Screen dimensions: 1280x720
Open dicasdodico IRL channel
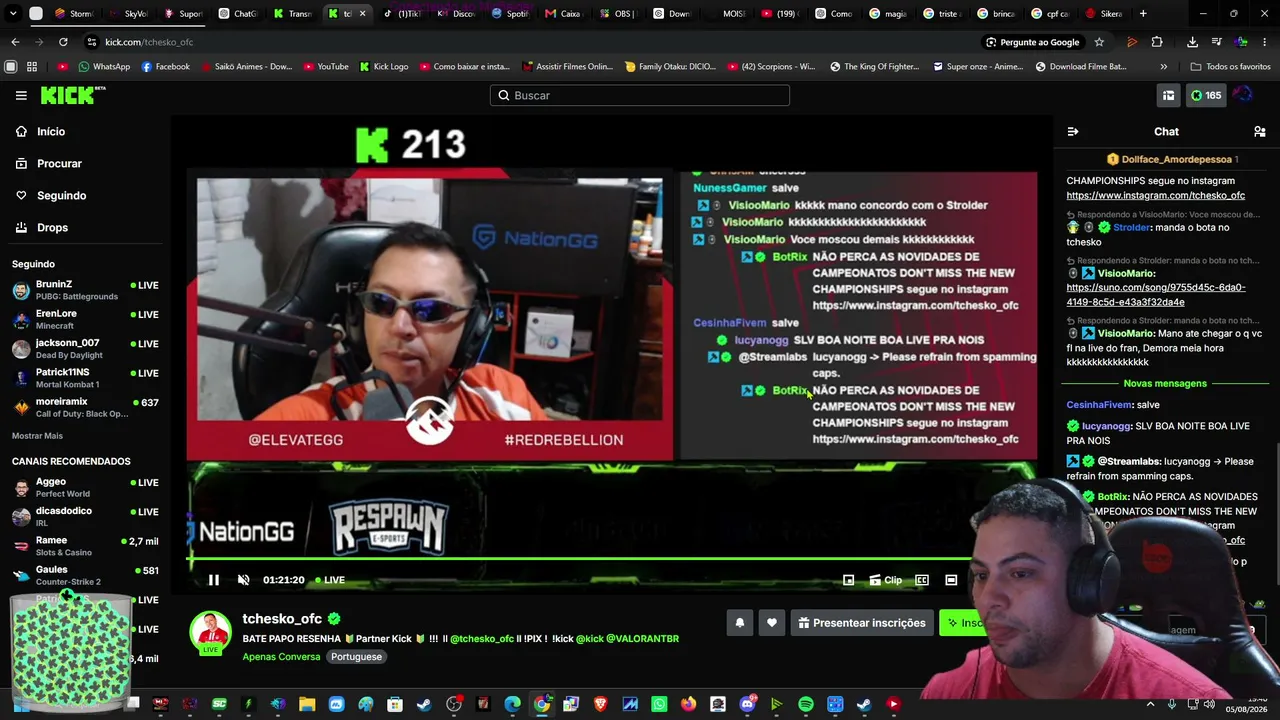point(85,516)
